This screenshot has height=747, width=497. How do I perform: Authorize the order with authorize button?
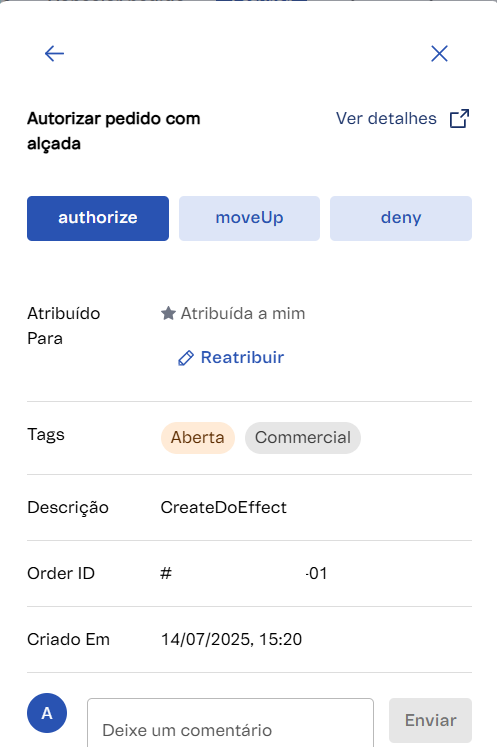(98, 218)
